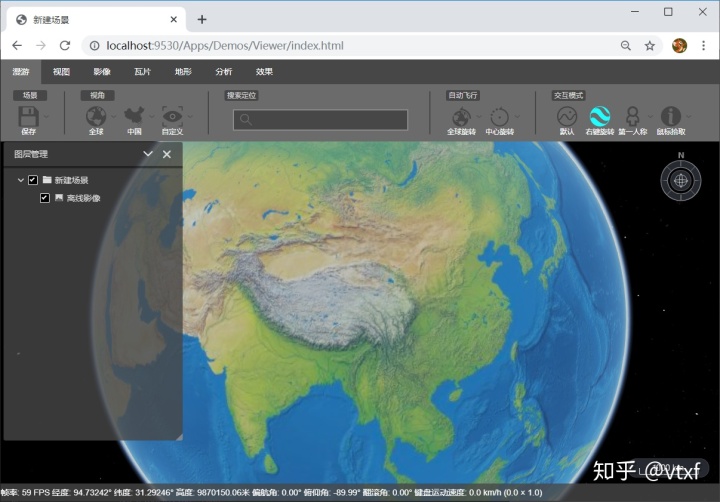Screen dimensions: 720x502
Task: Open the Chrome three-dot menu
Action: (x=703, y=45)
